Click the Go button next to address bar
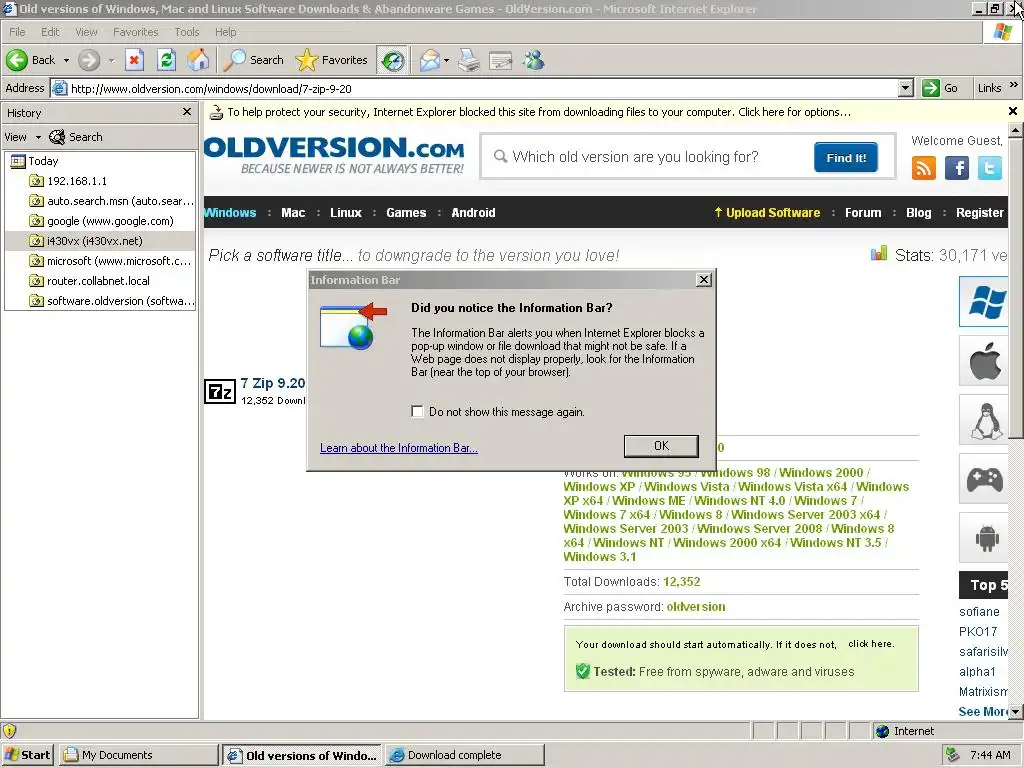The image size is (1024, 768). pyautogui.click(x=940, y=88)
